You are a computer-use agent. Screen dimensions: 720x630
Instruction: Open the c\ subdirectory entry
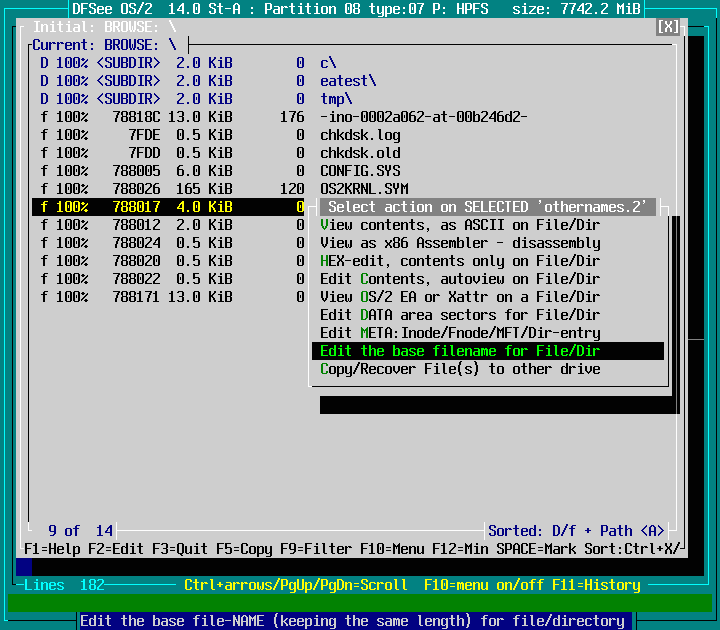click(328, 63)
